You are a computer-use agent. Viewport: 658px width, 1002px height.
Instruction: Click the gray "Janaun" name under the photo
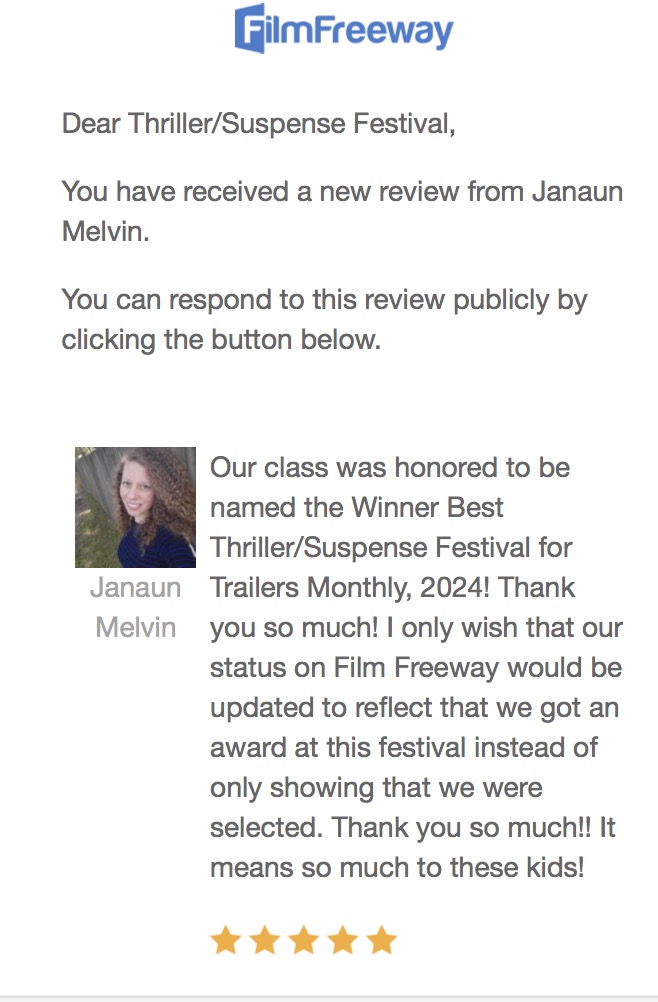coord(135,587)
